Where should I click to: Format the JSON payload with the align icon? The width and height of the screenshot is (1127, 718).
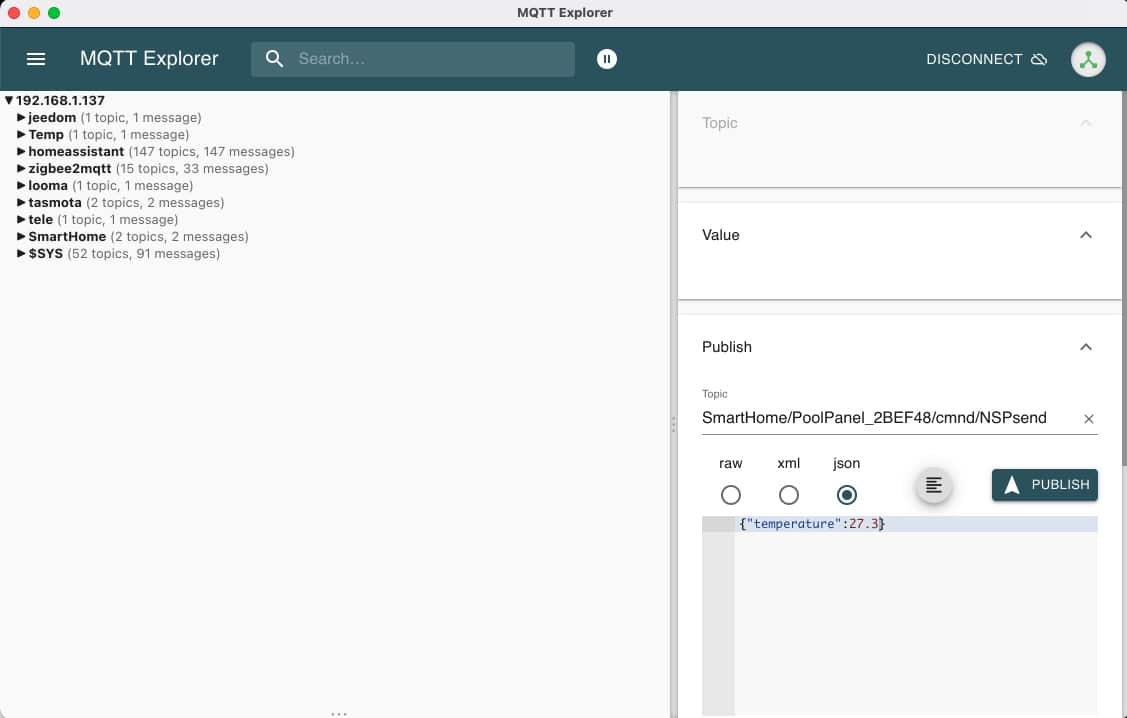coord(933,485)
